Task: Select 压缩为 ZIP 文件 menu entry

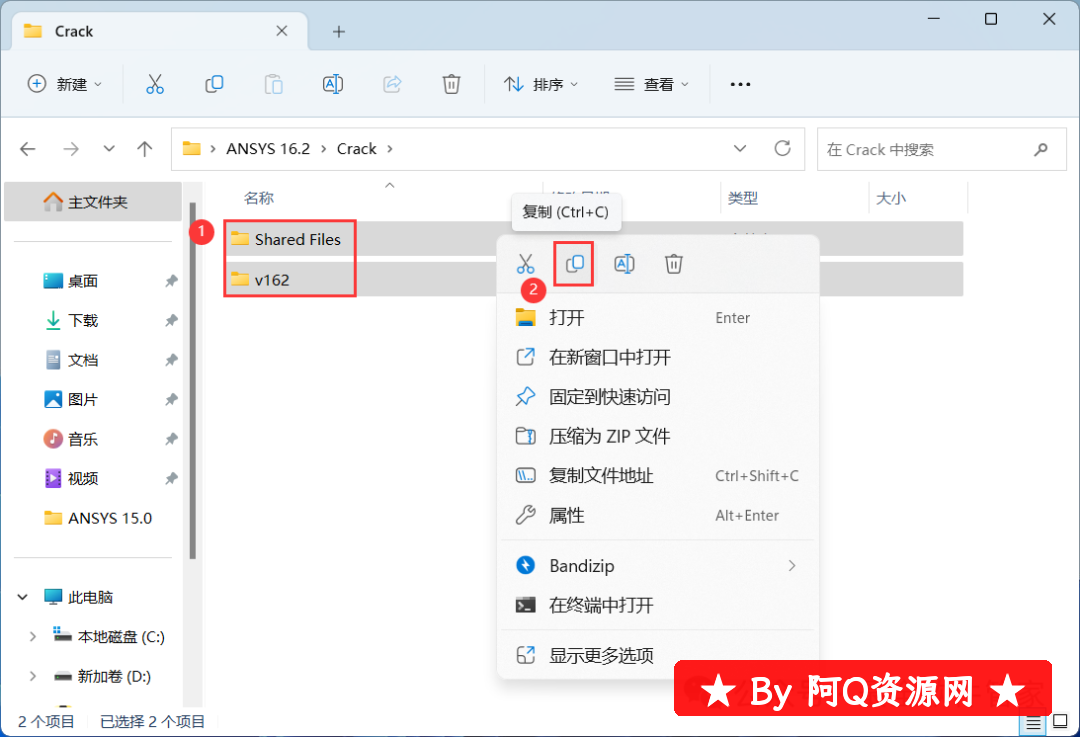Action: coord(658,436)
